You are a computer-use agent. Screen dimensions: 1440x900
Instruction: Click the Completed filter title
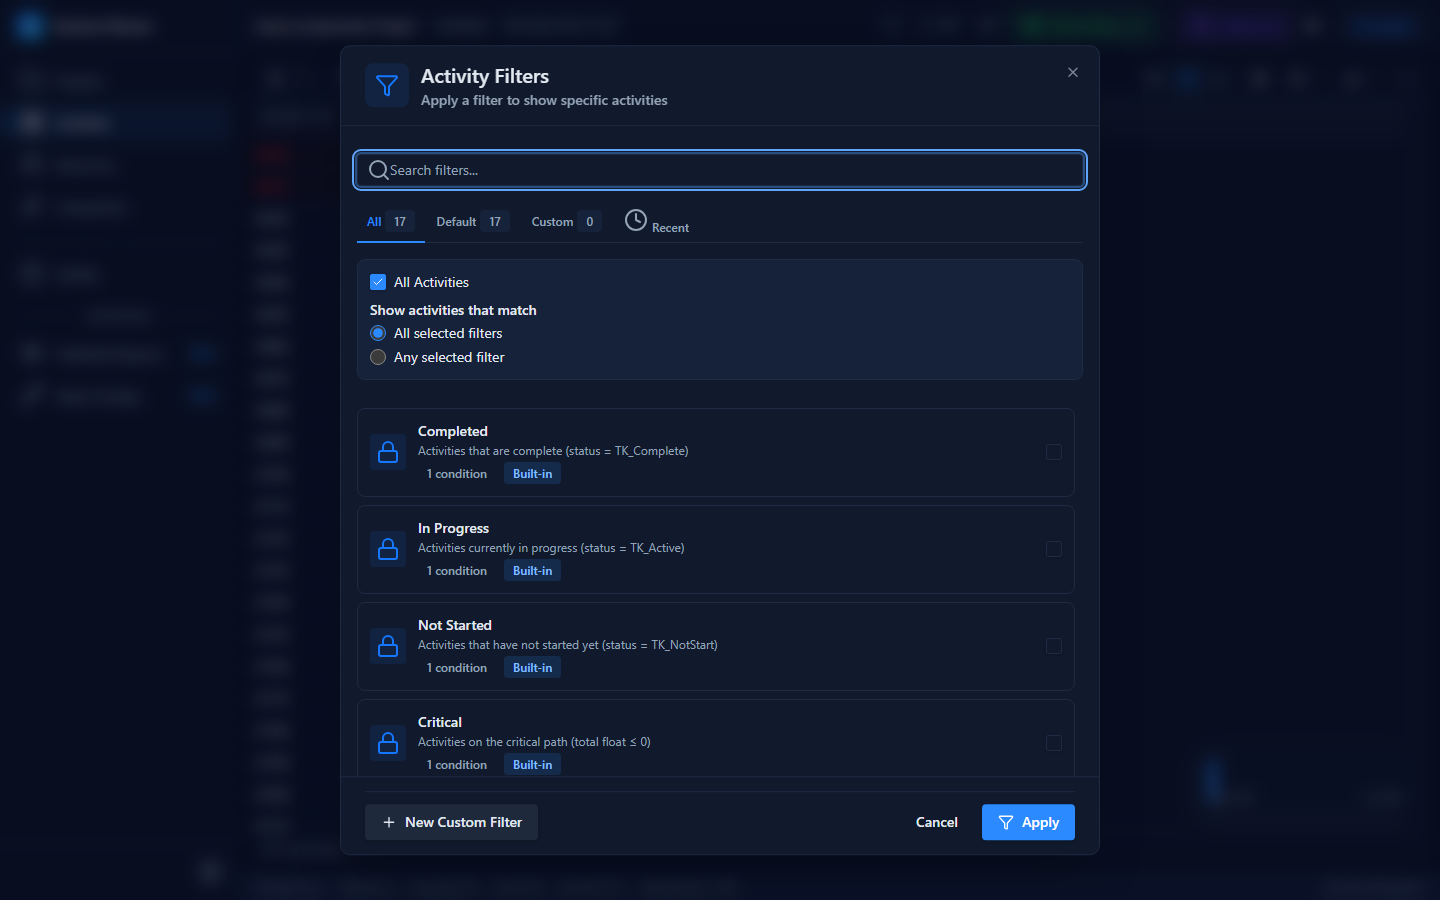click(x=453, y=431)
